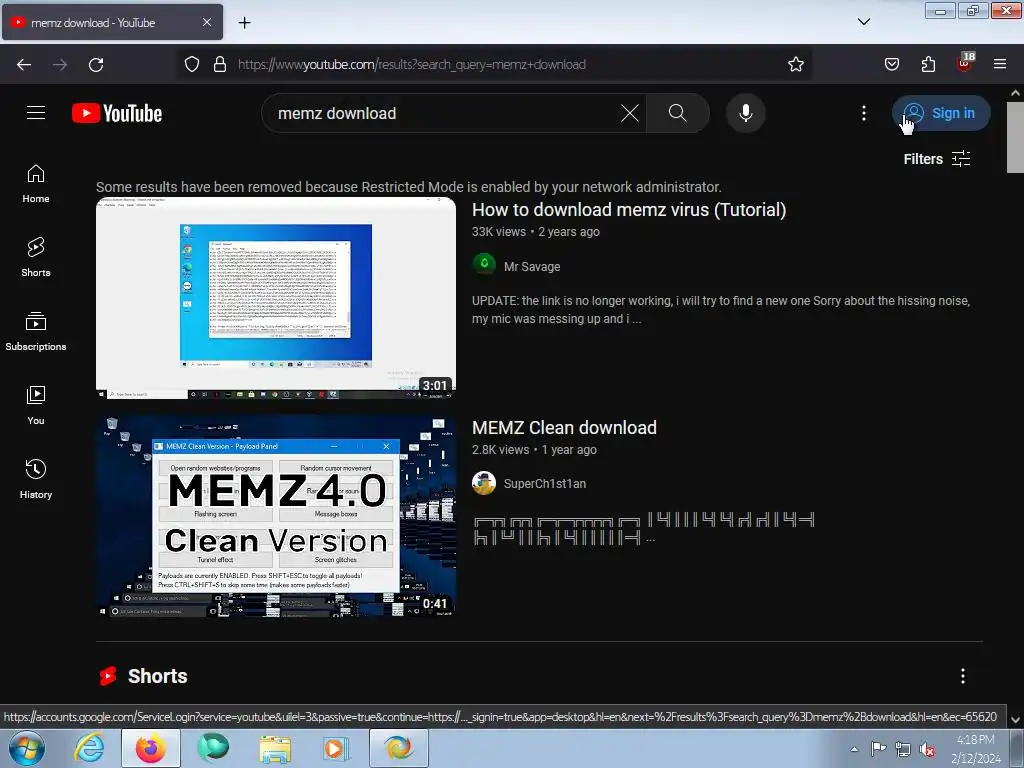Open Shorts from the sidebar
Image resolution: width=1024 pixels, height=768 pixels.
[36, 257]
